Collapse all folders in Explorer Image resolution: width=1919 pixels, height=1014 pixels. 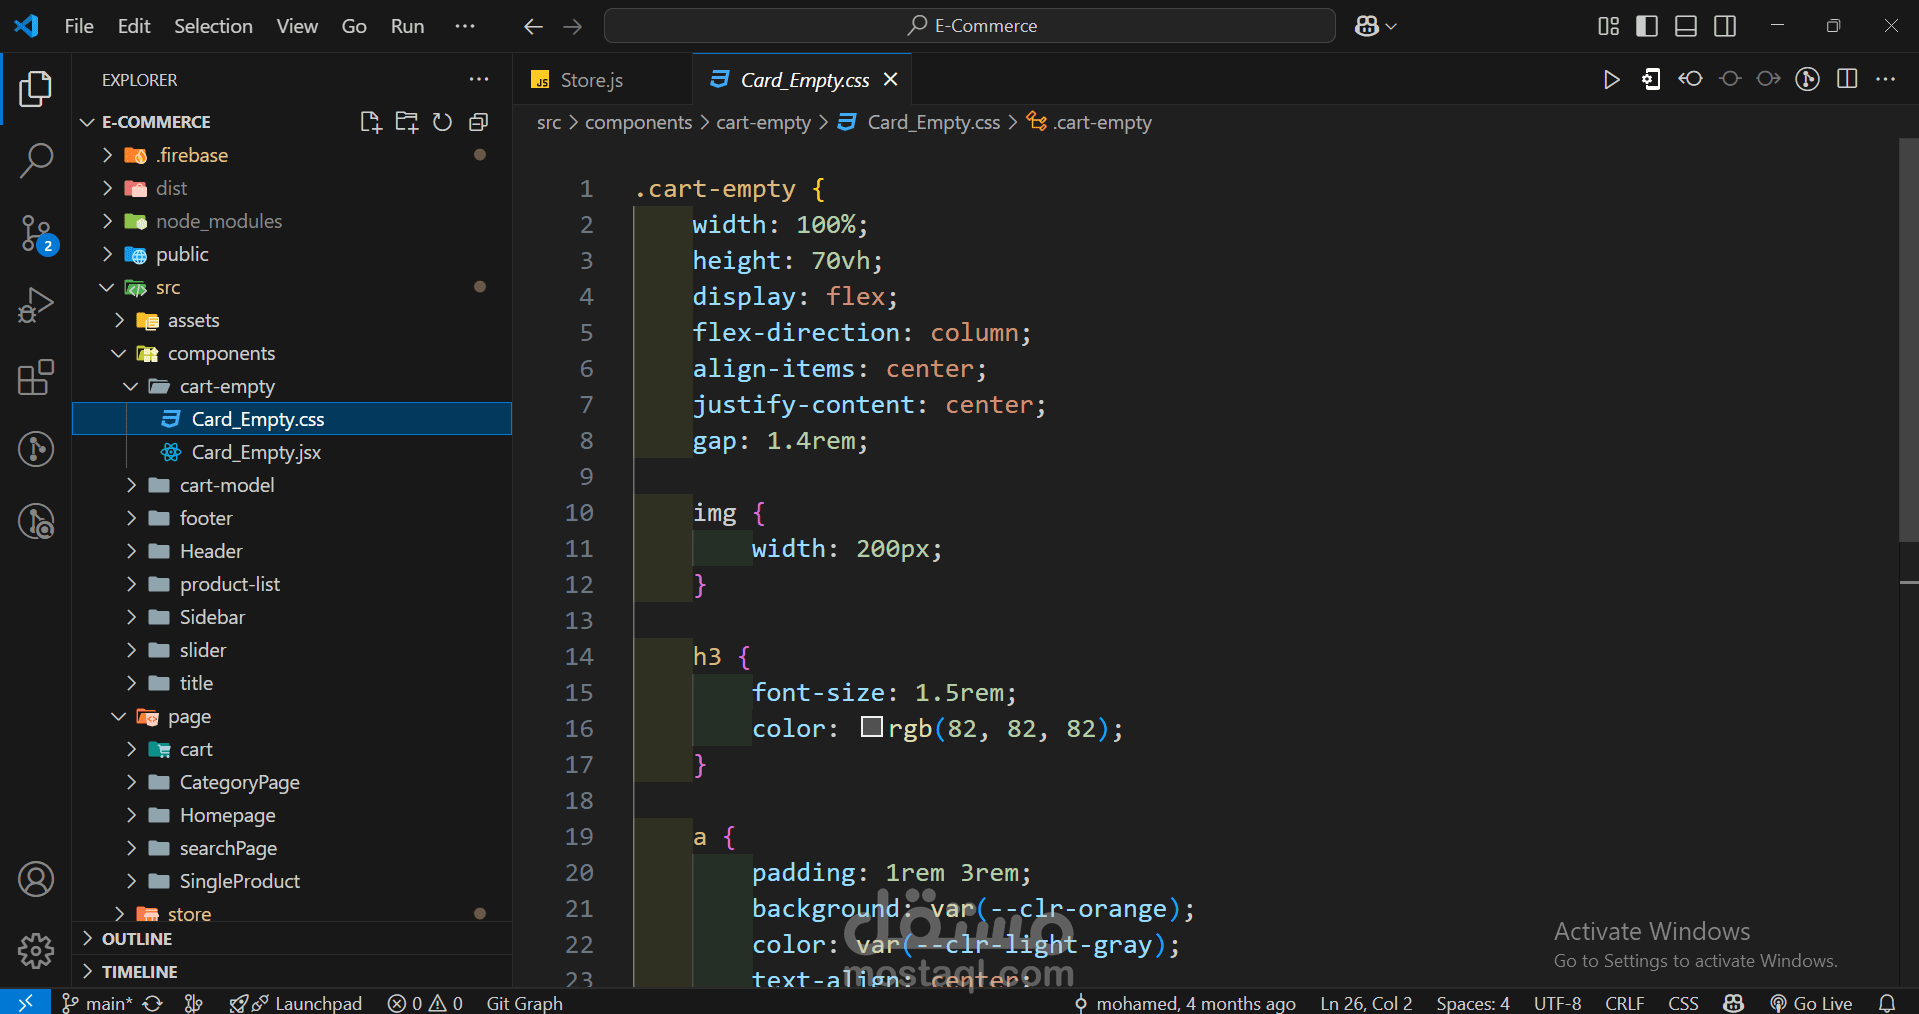(479, 122)
